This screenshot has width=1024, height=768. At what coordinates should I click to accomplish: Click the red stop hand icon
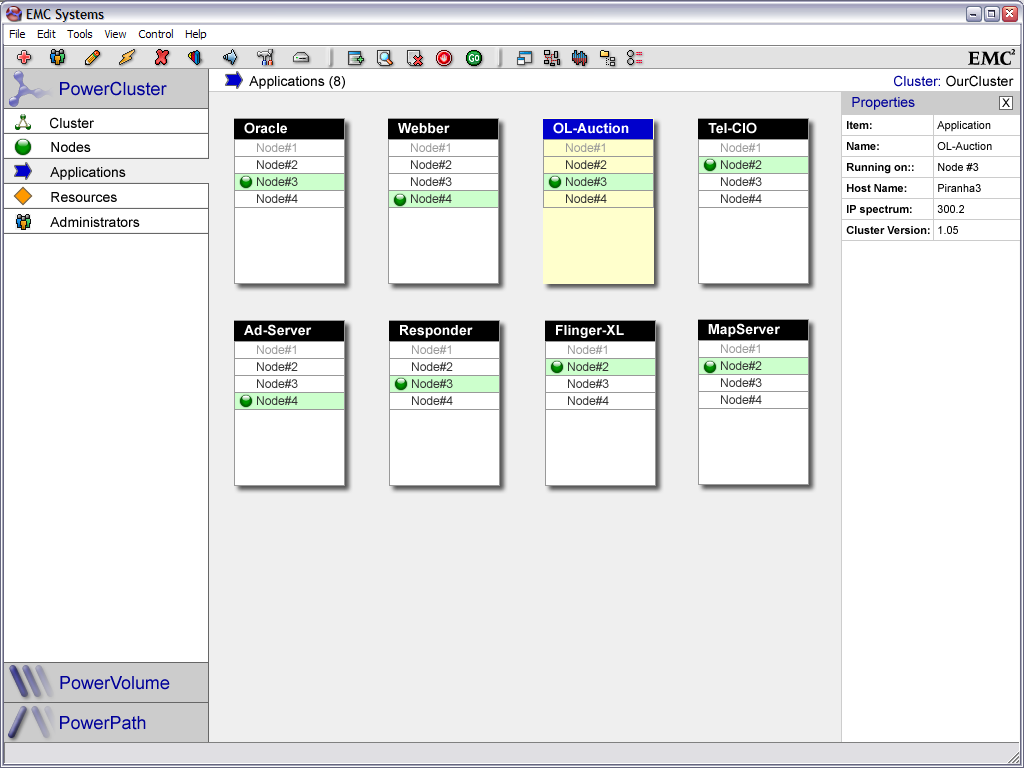click(x=444, y=58)
